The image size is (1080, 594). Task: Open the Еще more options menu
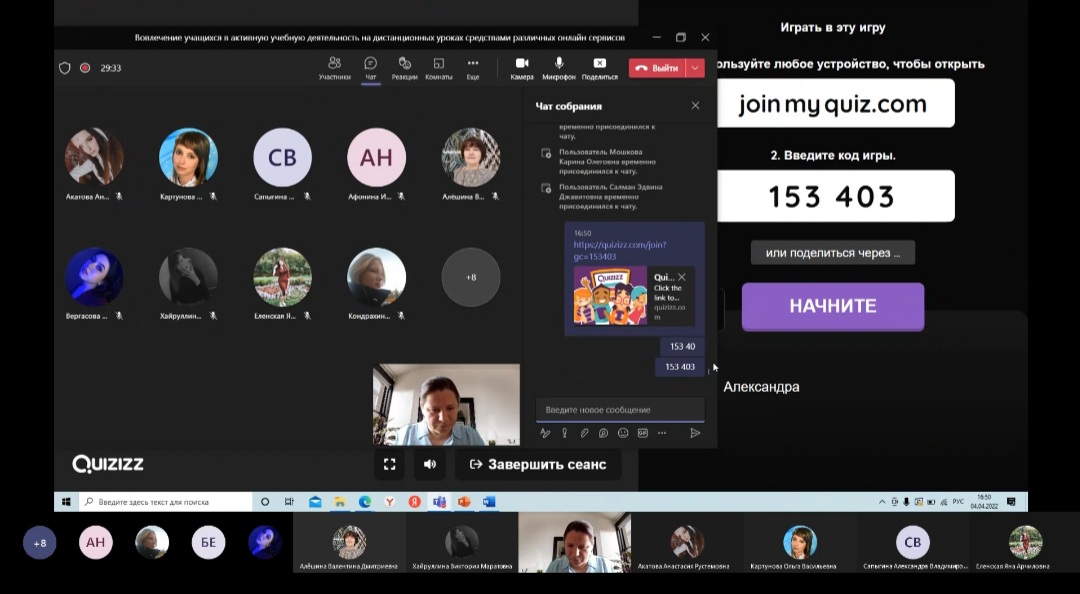click(x=472, y=67)
